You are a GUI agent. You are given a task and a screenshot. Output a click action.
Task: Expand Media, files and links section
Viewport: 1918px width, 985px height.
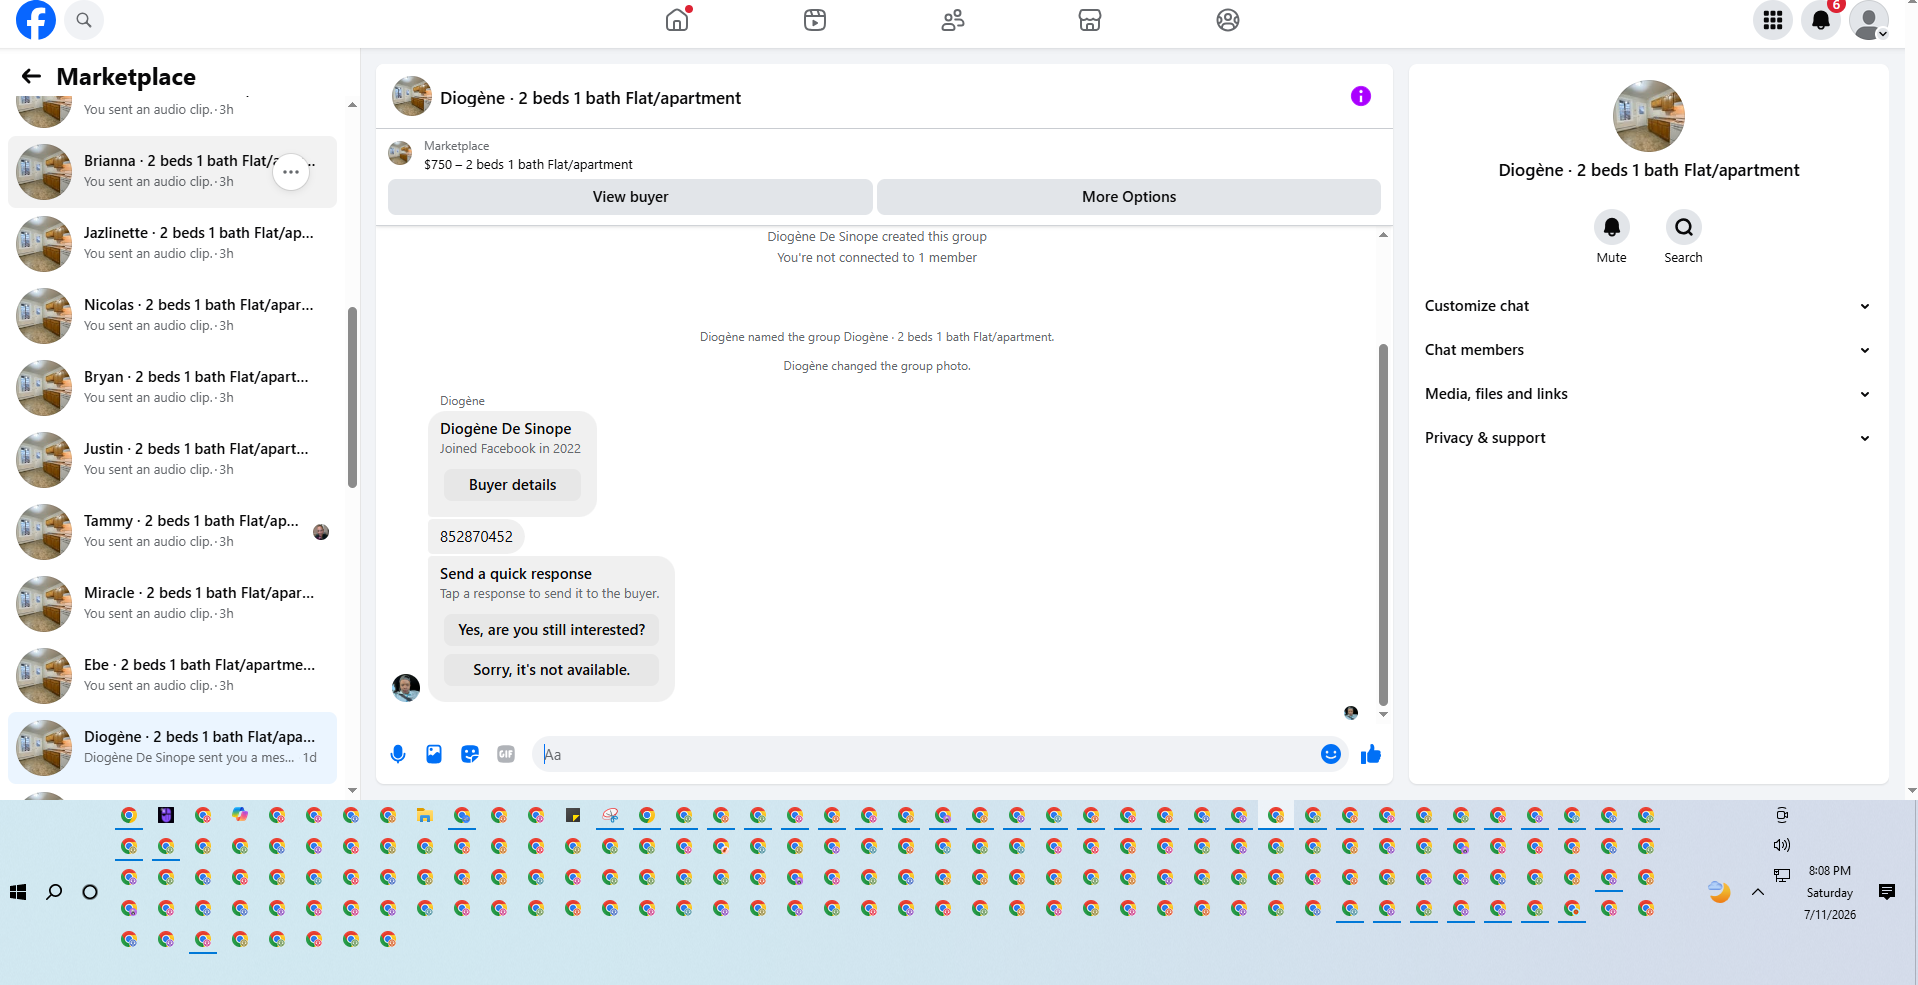tap(1648, 394)
